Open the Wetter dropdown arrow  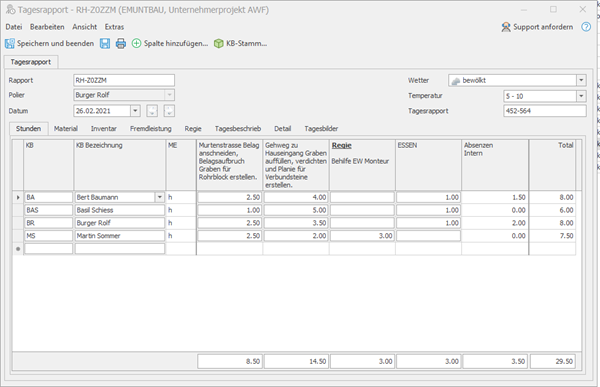tap(581, 80)
